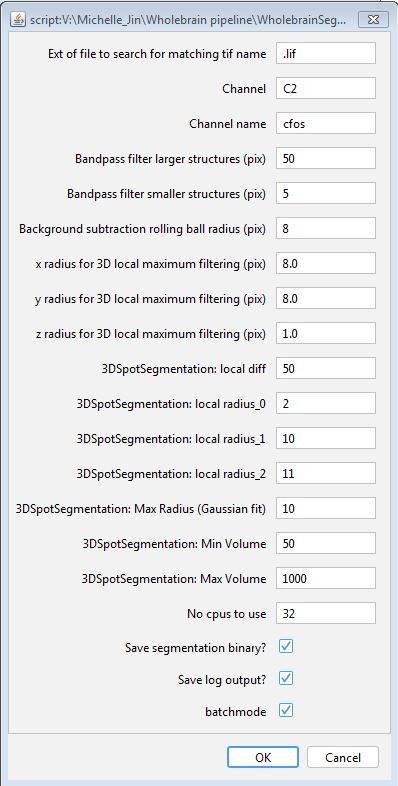Click '3DSpotSegmentation: local diff' label
Image resolution: width=398 pixels, height=786 pixels.
tap(183, 369)
